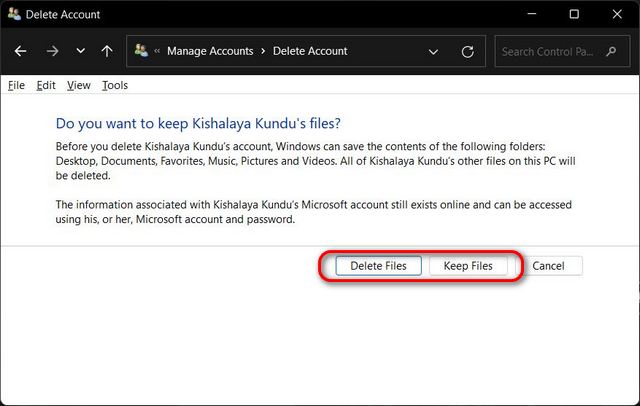640x406 pixels.
Task: Expand the arrow after Manage Accounts breadcrumb
Action: coord(263,51)
